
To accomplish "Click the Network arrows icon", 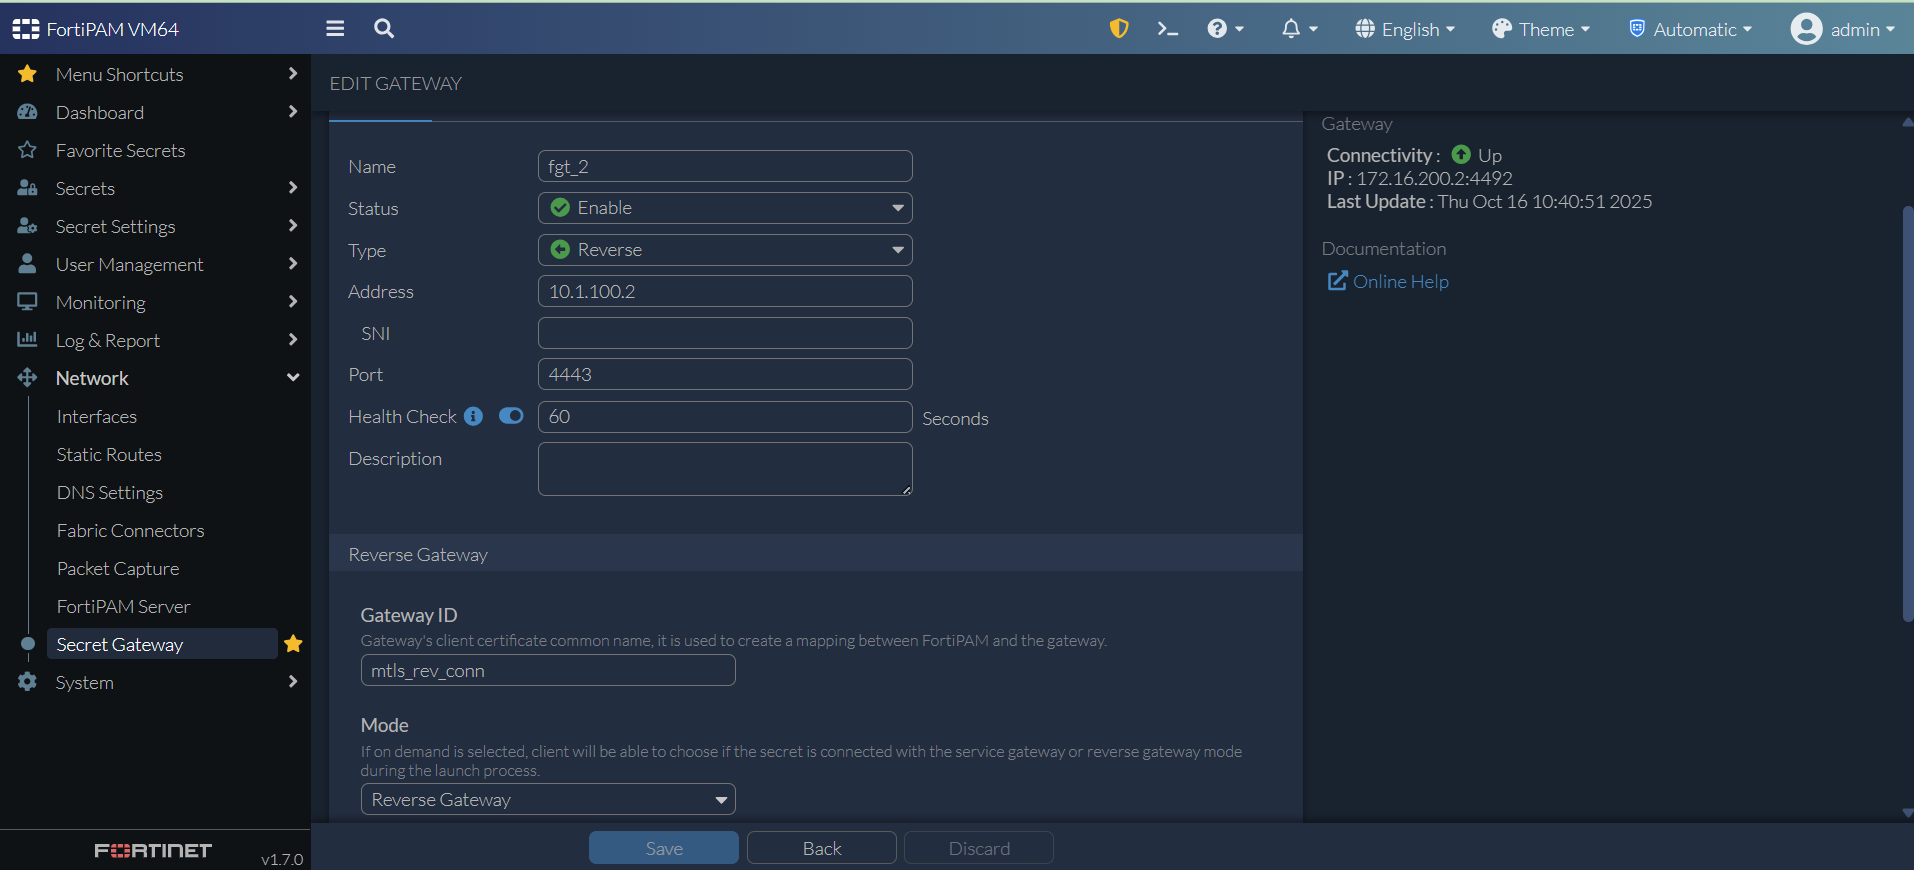I will 27,378.
